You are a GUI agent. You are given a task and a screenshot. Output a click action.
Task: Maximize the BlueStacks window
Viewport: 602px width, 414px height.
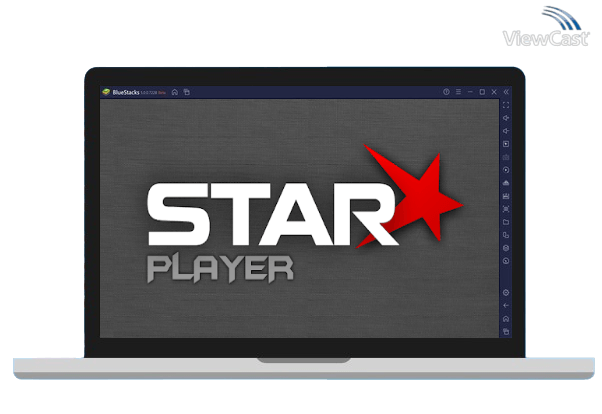point(482,92)
